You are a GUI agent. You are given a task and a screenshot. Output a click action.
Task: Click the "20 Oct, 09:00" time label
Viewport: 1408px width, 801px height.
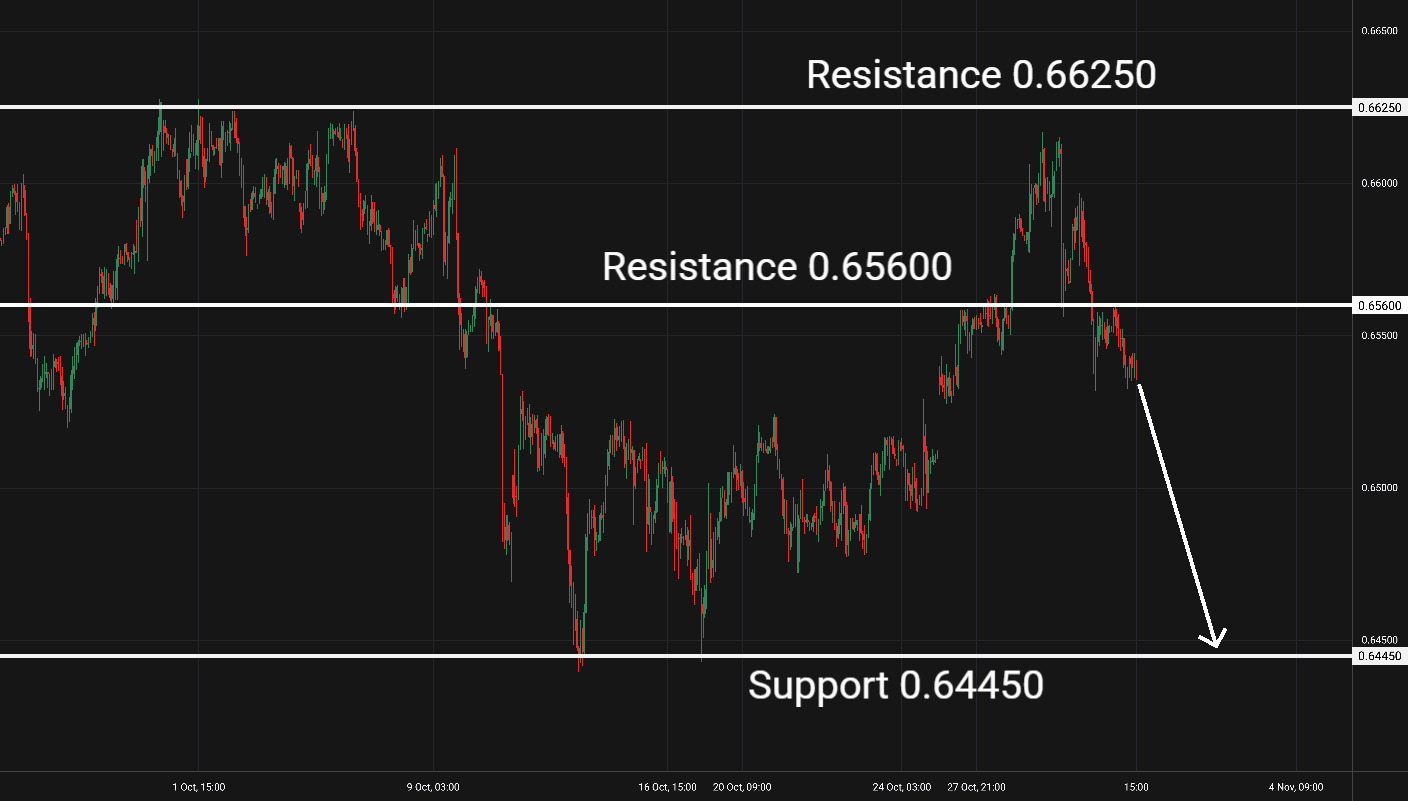pos(742,787)
